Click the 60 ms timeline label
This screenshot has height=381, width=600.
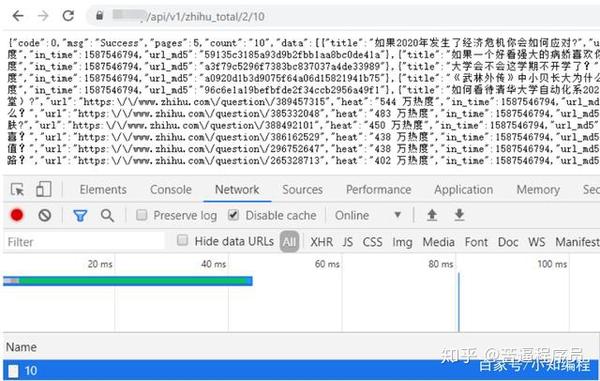[x=327, y=264]
